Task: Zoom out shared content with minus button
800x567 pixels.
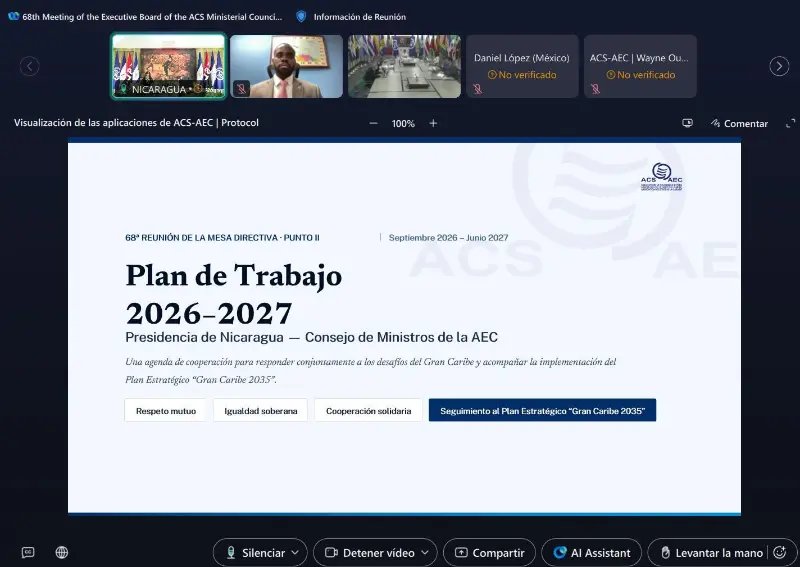Action: (373, 123)
